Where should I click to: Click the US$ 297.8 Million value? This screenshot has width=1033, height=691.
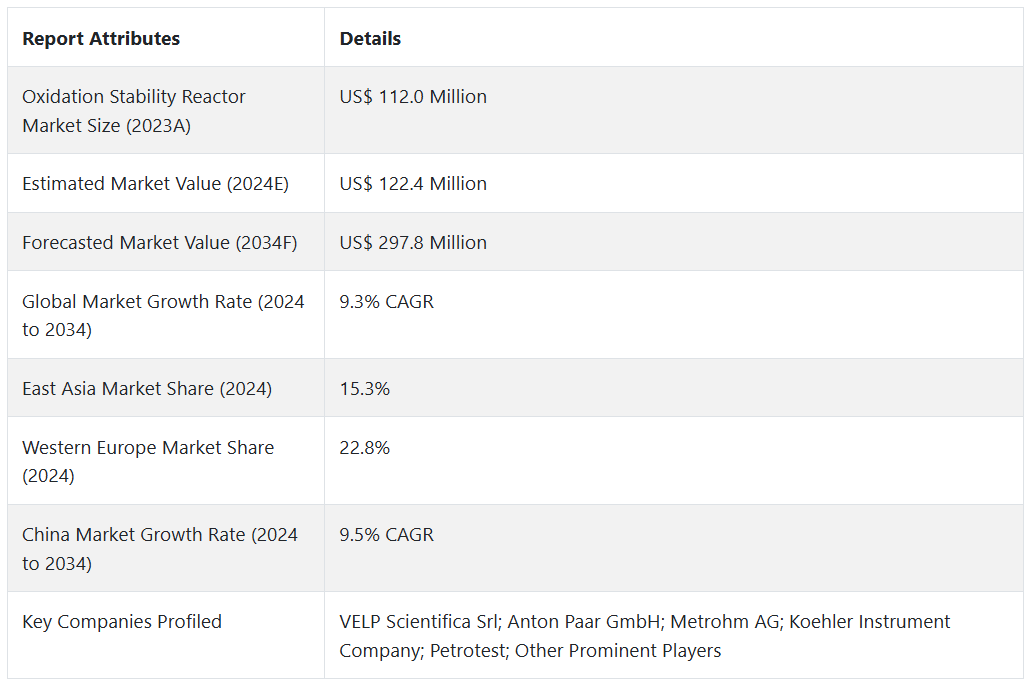click(413, 243)
